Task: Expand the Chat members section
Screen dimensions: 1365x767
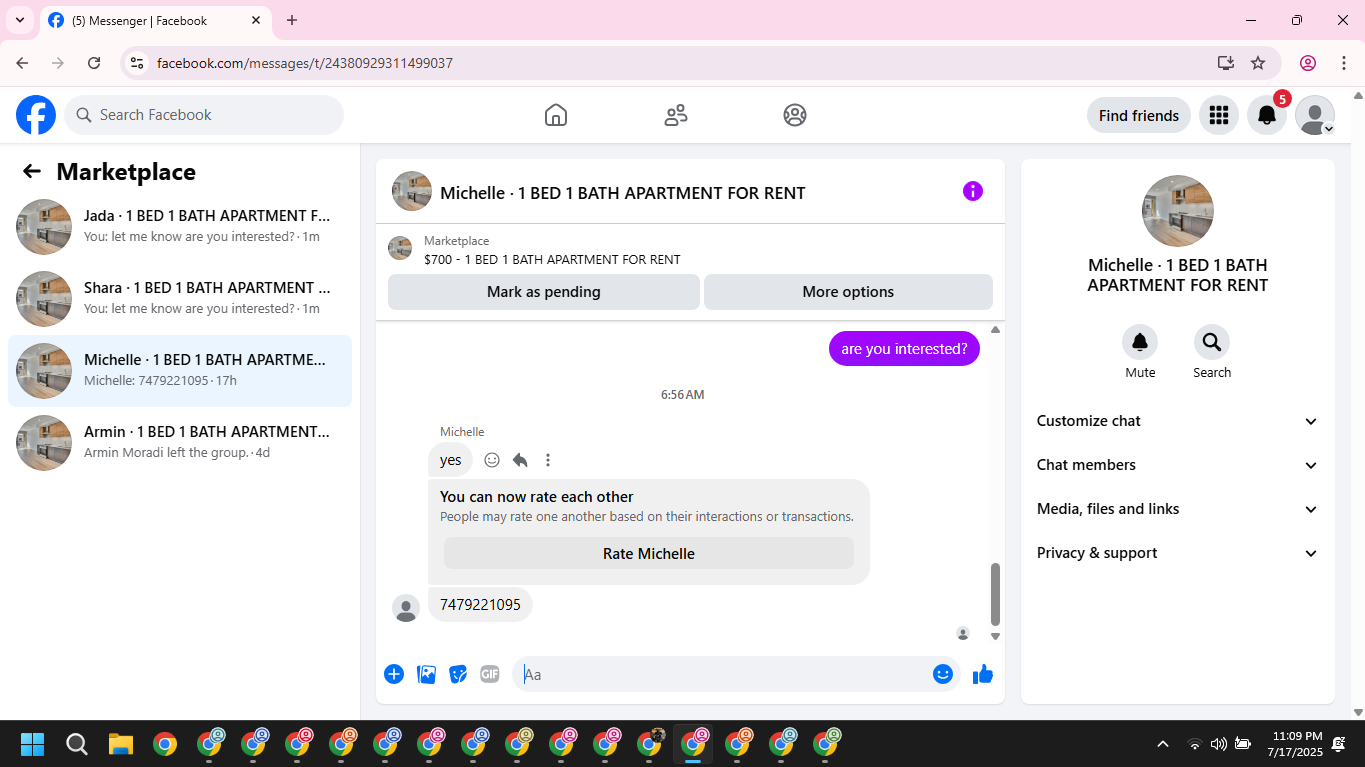Action: tap(1178, 465)
